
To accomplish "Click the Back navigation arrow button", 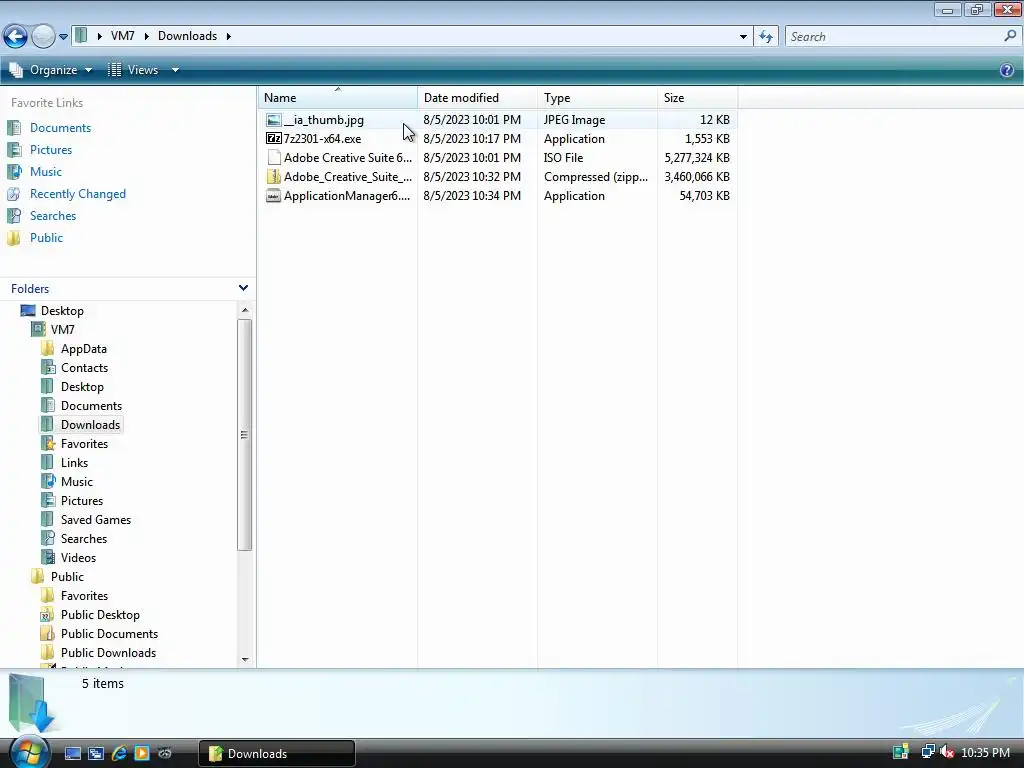I will (x=15, y=36).
